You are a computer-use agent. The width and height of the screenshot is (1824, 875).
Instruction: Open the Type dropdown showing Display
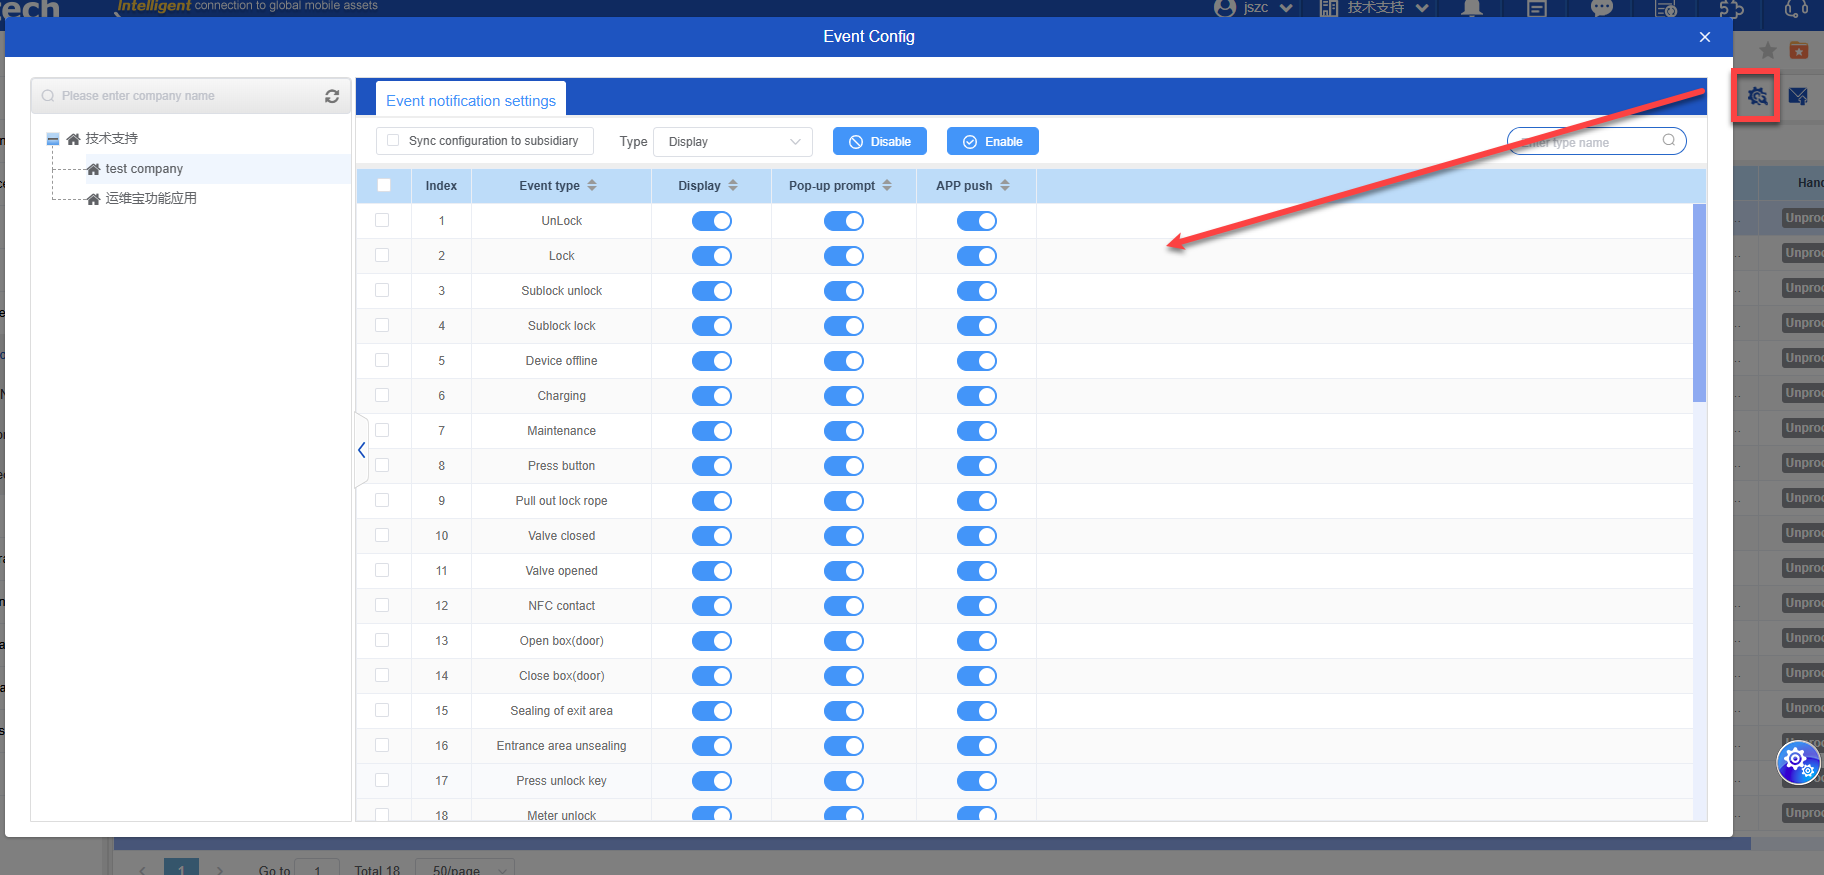click(x=733, y=142)
